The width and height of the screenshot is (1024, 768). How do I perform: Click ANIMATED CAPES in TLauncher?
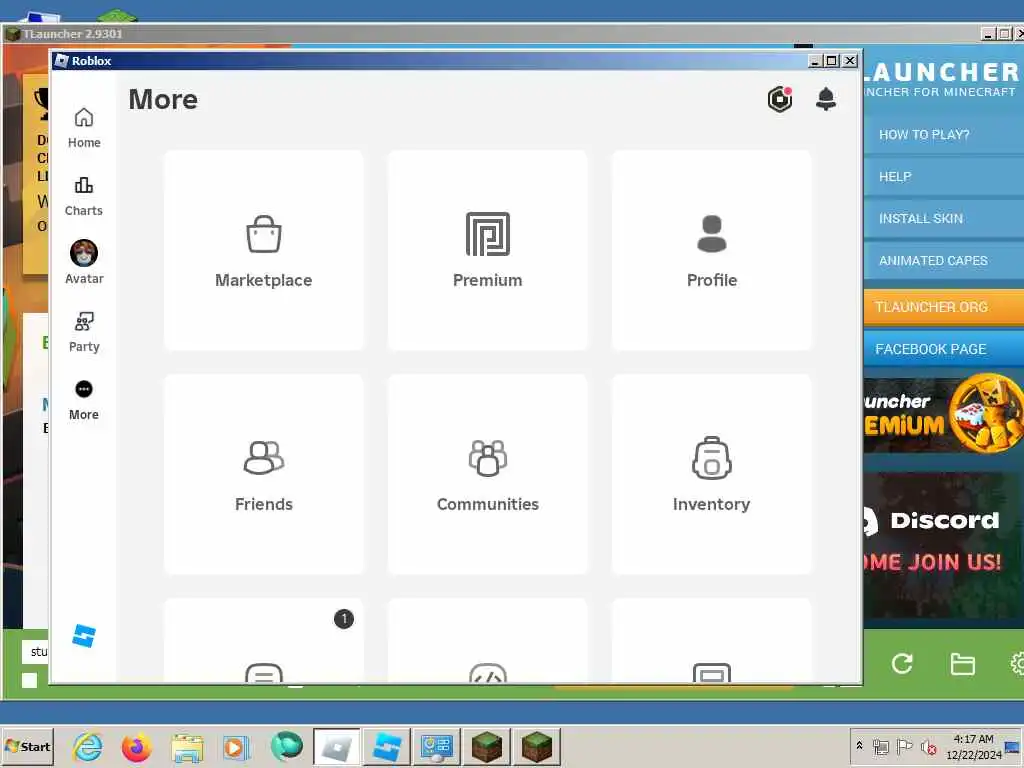(x=944, y=260)
